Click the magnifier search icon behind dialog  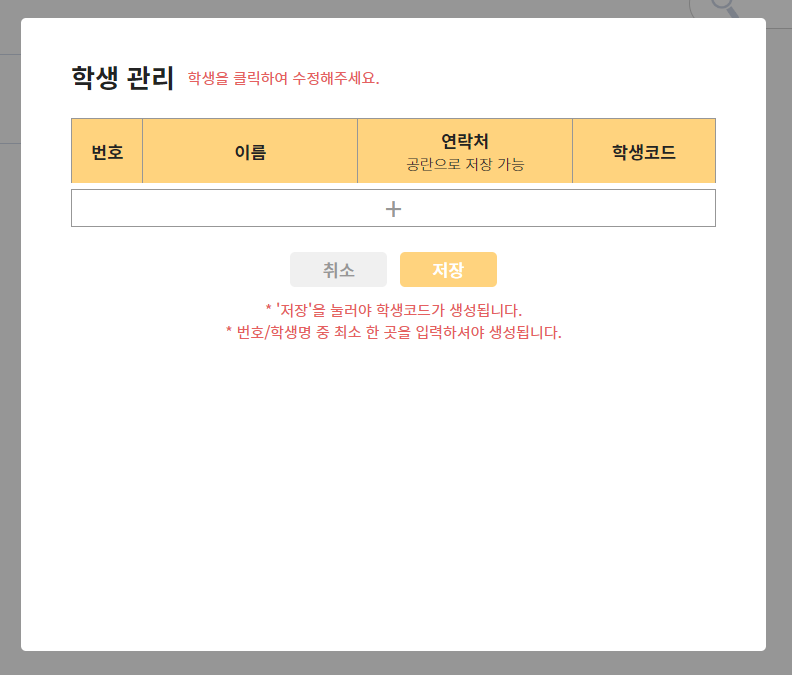tap(724, 7)
